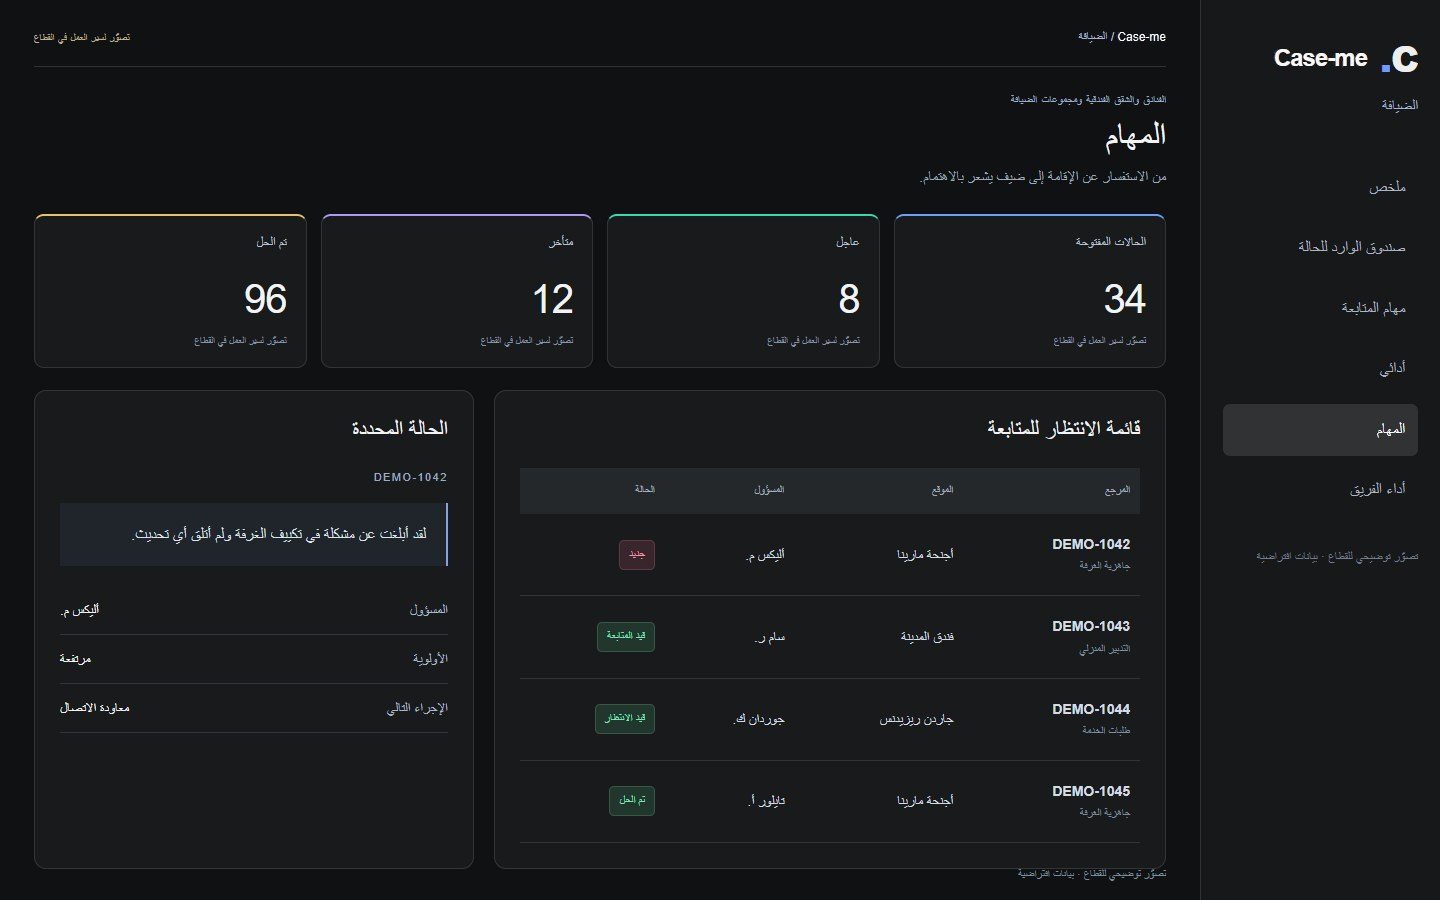Select DEMO-1042 in the queue table
Image resolution: width=1440 pixels, height=900 pixels.
(x=1091, y=545)
